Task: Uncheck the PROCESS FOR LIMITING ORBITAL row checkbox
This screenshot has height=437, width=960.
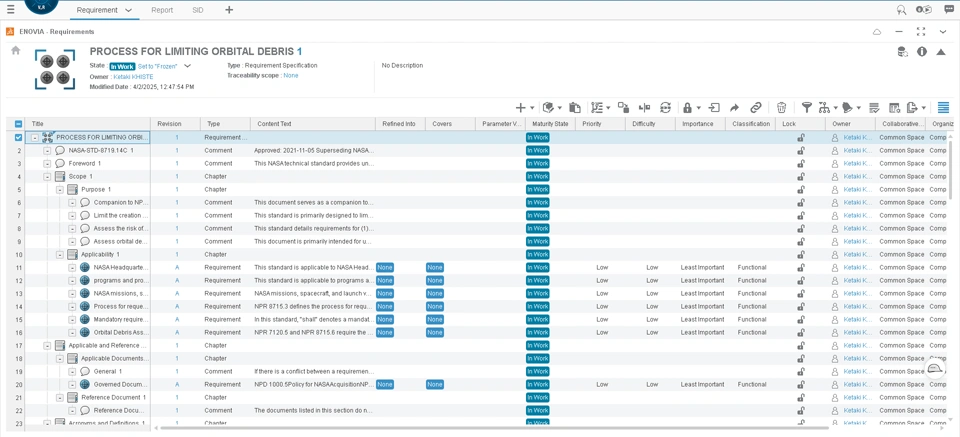Action: pyautogui.click(x=18, y=138)
